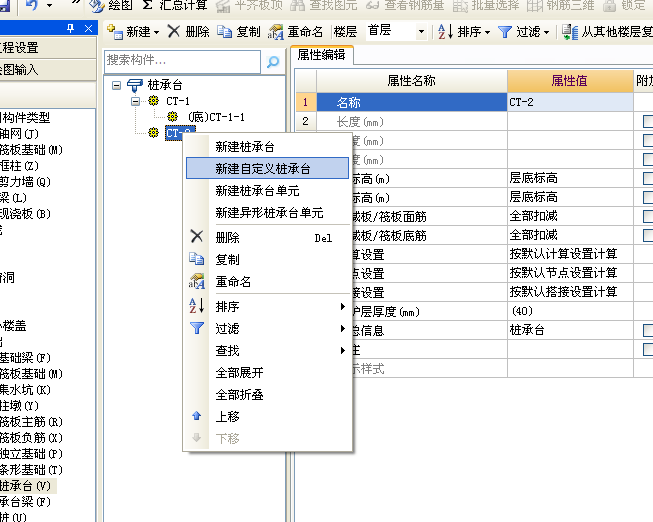Screen dimensions: 653x522
Task: Click the 排序 A-Z icon in toolbar
Action: click(x=445, y=32)
